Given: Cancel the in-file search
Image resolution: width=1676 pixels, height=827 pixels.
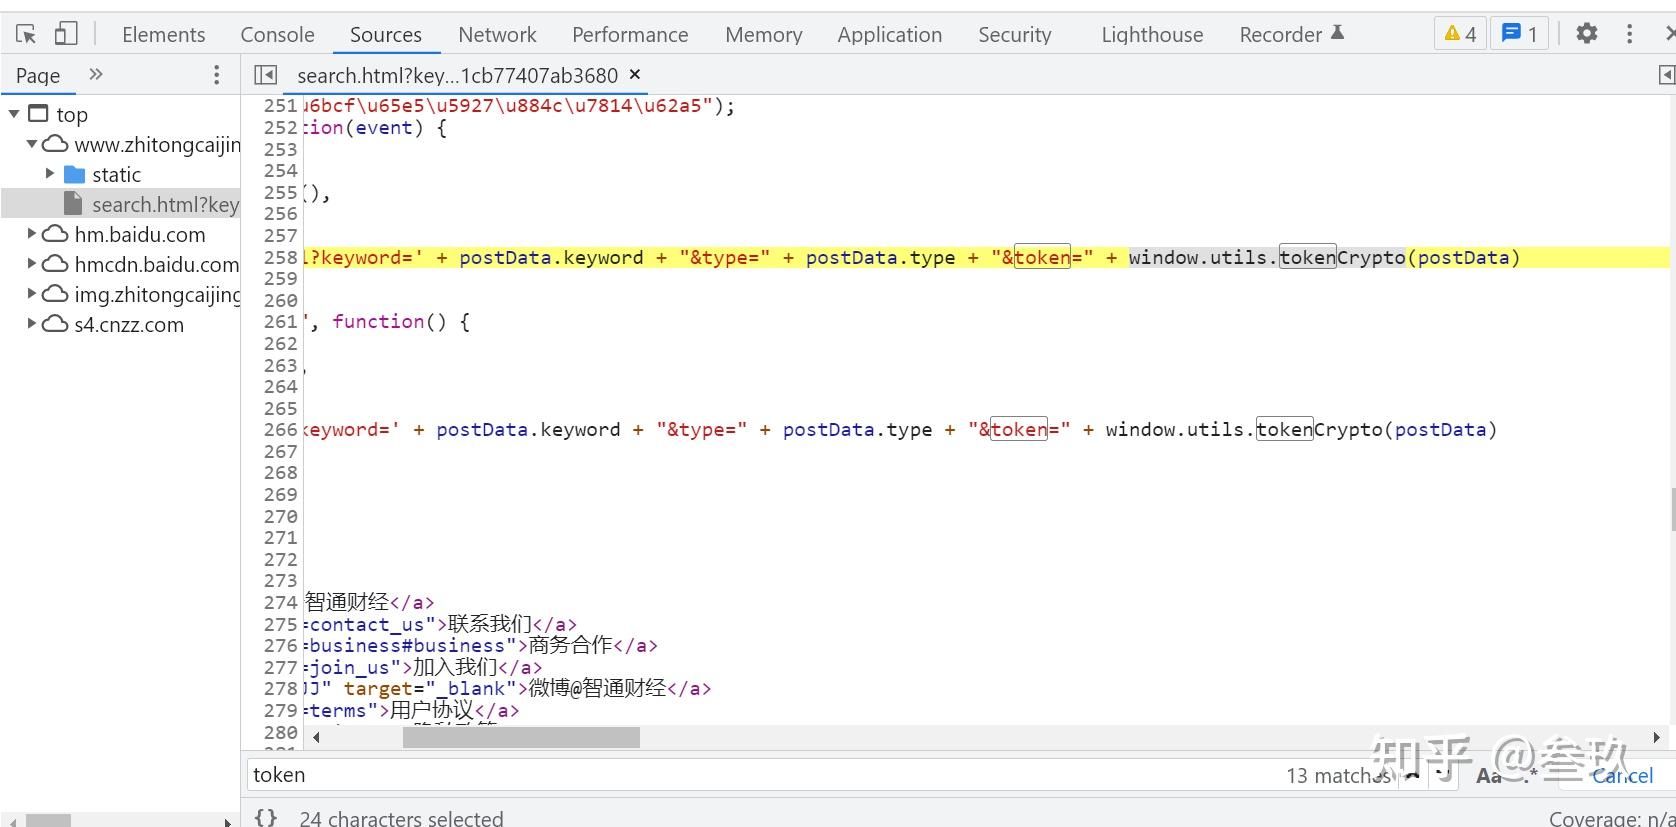Looking at the screenshot, I should (1622, 776).
